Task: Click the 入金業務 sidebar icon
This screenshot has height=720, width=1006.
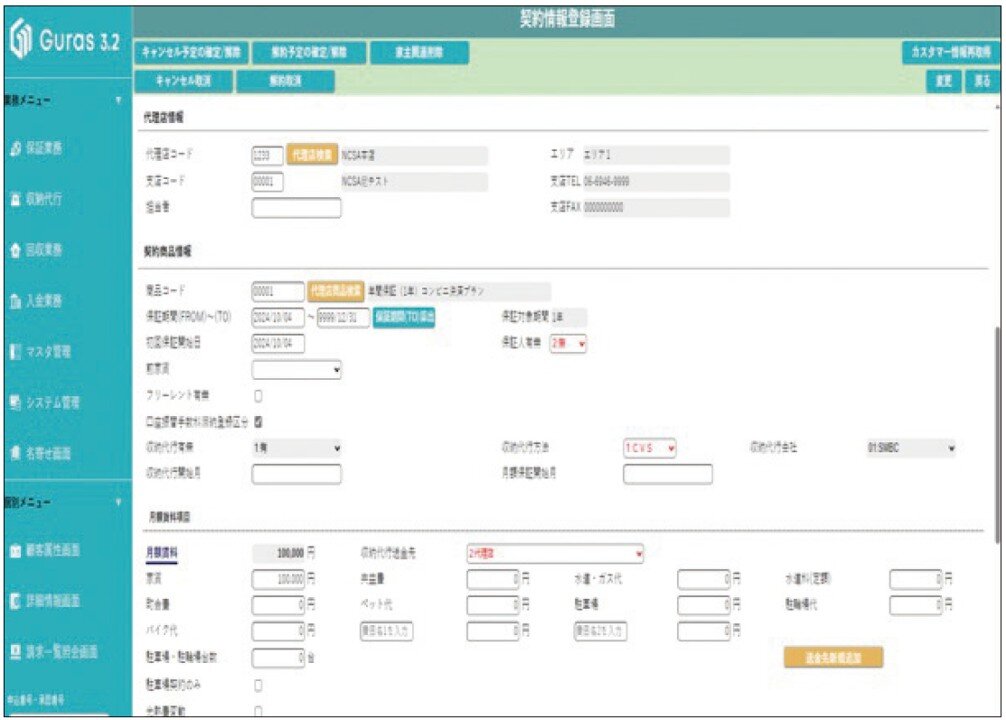Action: [x=15, y=300]
